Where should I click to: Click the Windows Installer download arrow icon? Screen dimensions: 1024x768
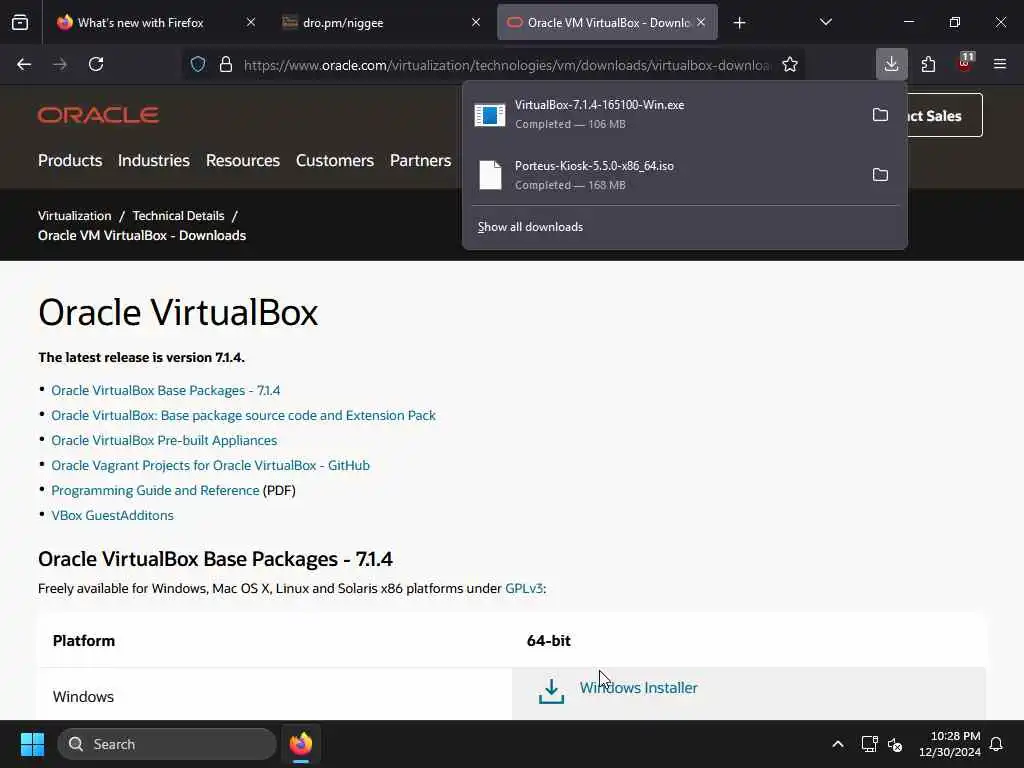coord(551,691)
